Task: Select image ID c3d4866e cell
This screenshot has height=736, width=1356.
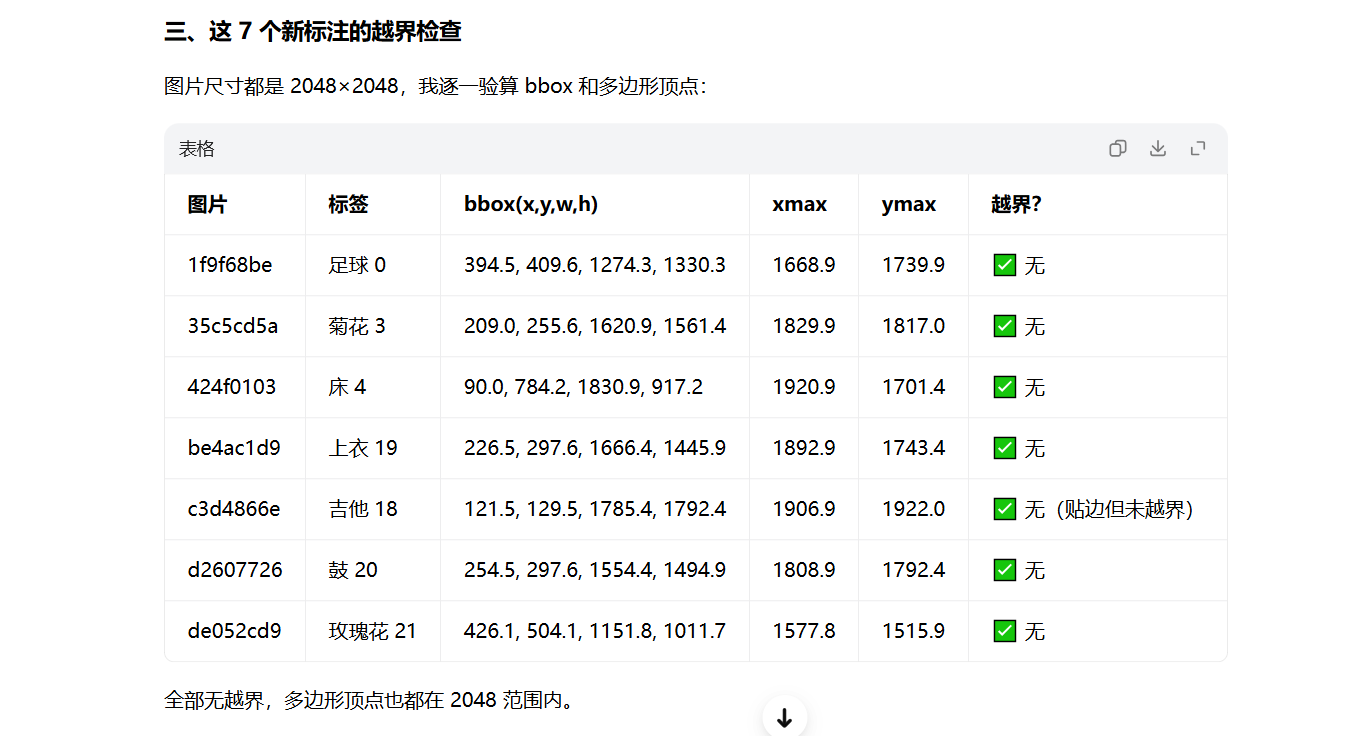Action: (x=234, y=509)
